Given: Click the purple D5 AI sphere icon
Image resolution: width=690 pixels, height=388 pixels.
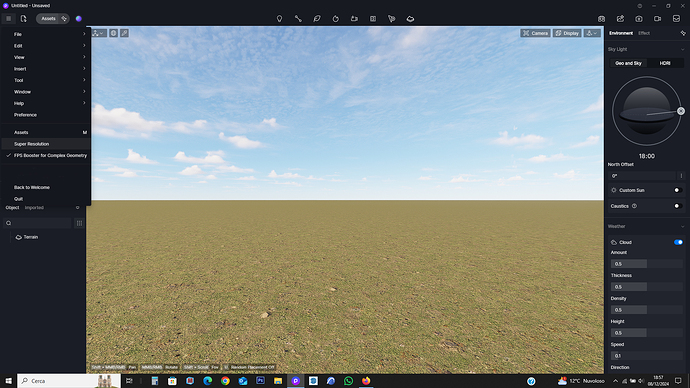Looking at the screenshot, I should 79,18.
